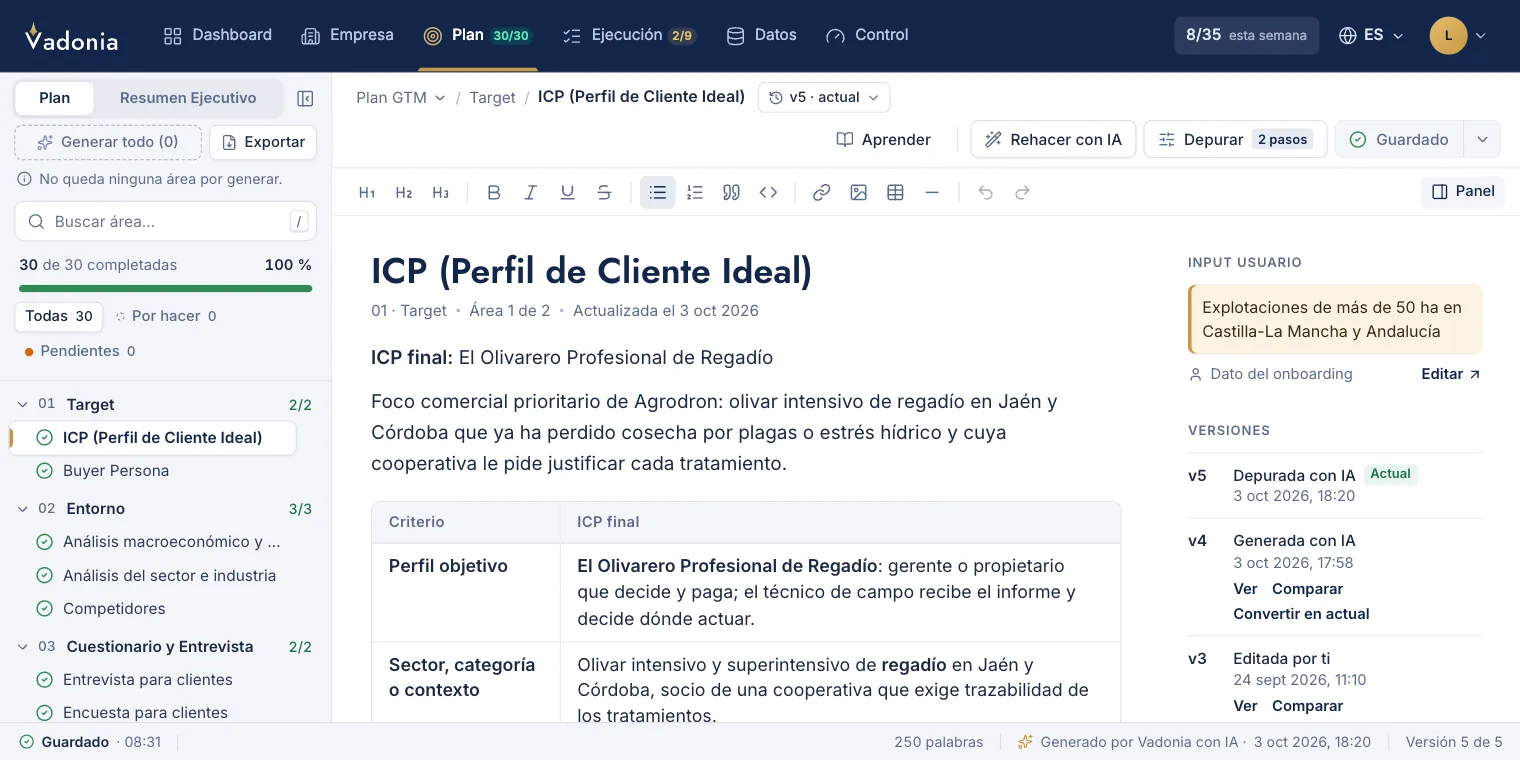The width and height of the screenshot is (1520, 760).
Task: Collapse the 02 Entorno section
Action: click(23, 508)
